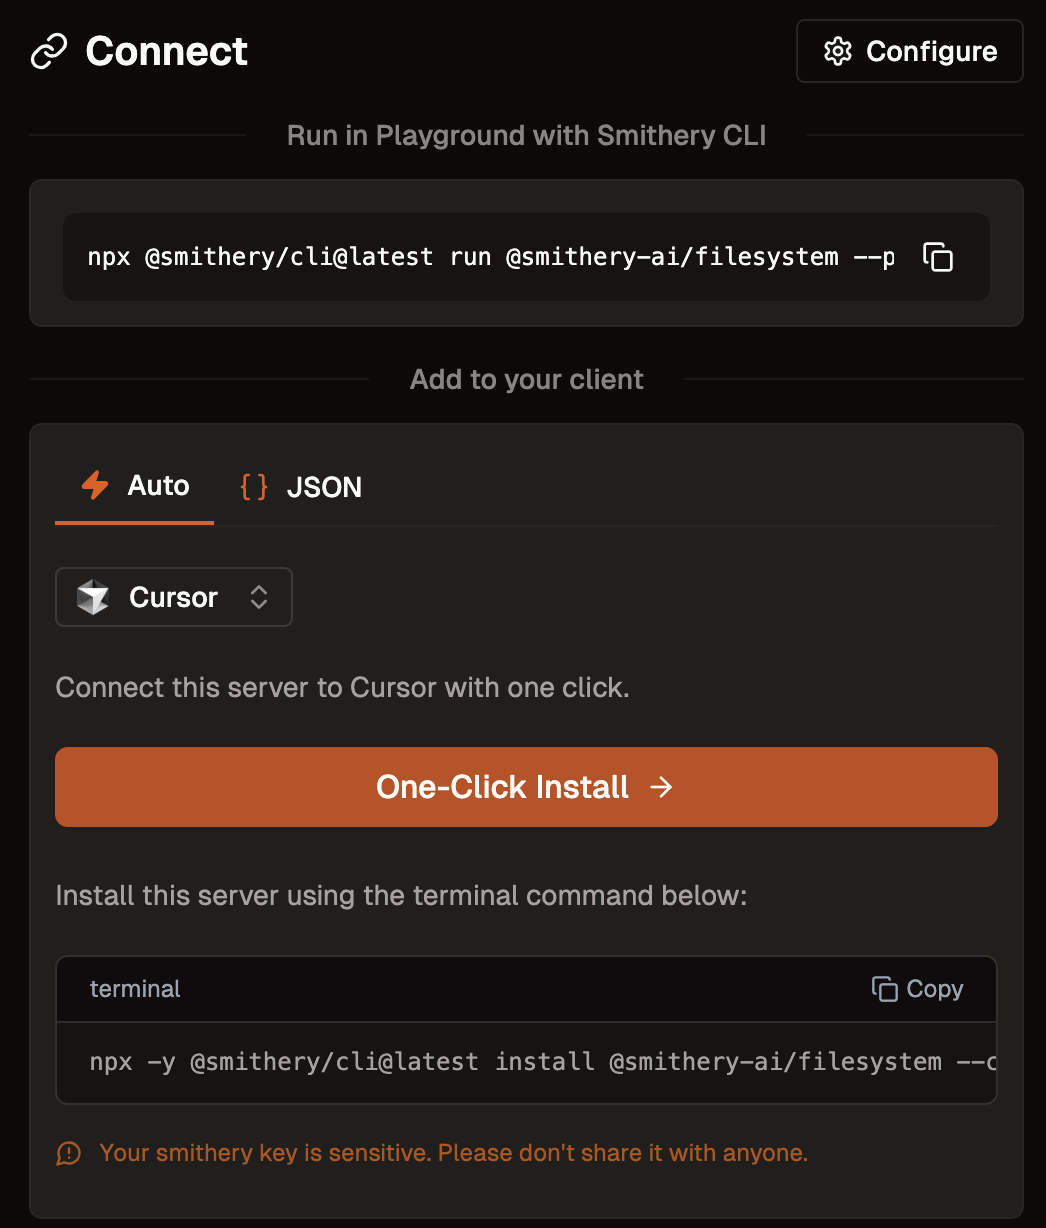Click the arrow on One-Click Install
The image size is (1046, 1228).
pyautogui.click(x=661, y=787)
